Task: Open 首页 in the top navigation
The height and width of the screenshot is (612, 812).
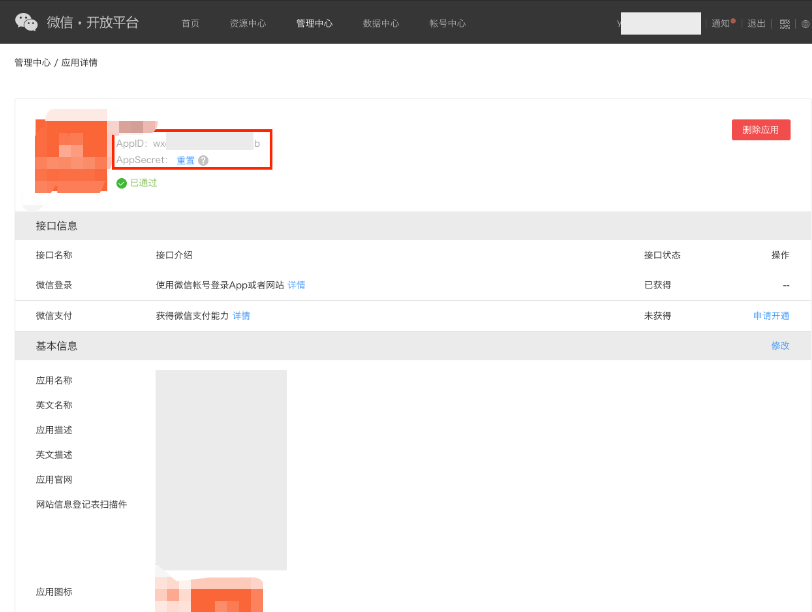Action: [190, 23]
